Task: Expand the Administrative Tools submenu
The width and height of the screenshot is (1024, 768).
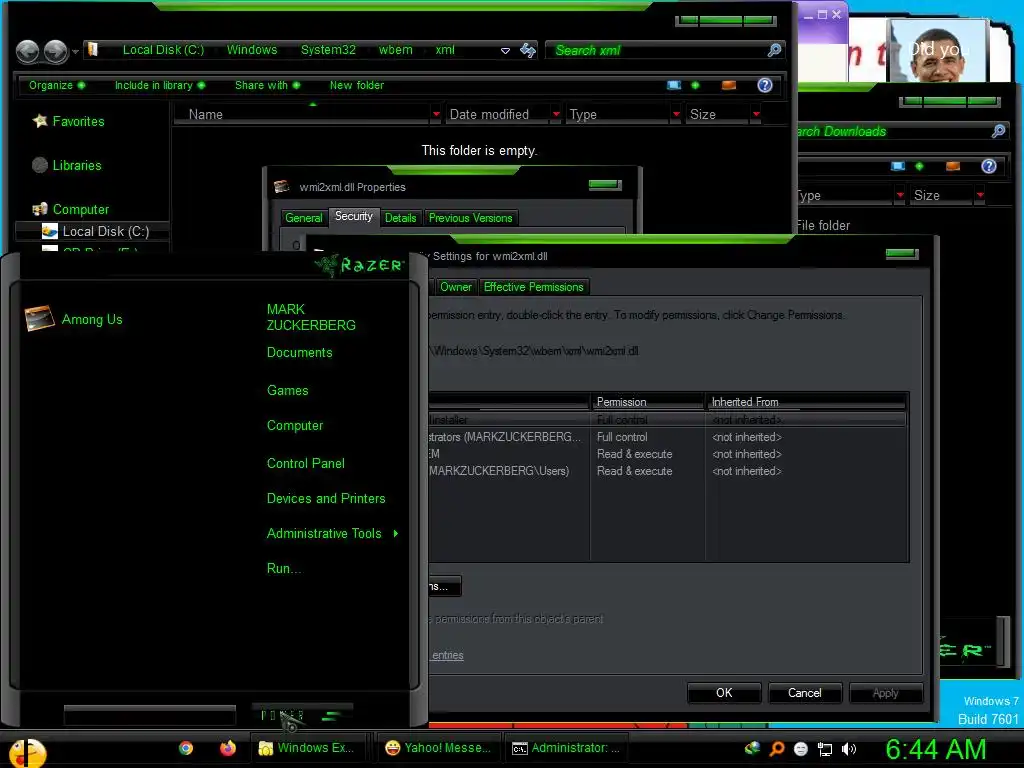Action: point(332,534)
